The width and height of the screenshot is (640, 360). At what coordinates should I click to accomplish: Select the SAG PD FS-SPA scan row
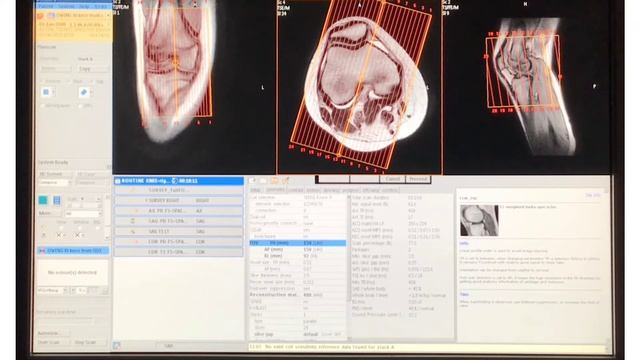tap(178, 221)
